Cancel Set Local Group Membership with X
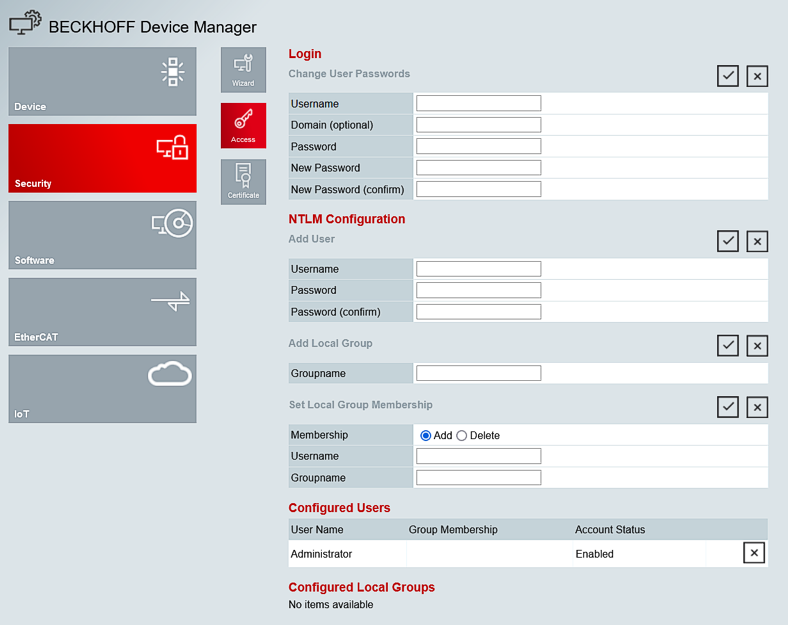Screen dimensions: 788x625 757,407
